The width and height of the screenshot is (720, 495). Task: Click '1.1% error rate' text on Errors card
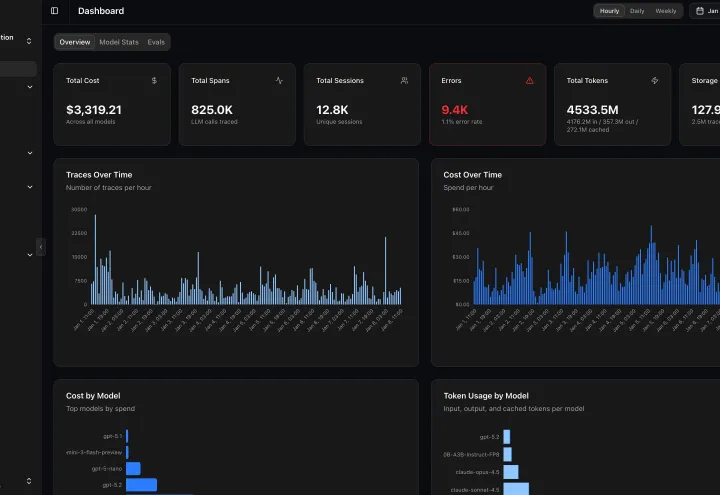pos(461,122)
